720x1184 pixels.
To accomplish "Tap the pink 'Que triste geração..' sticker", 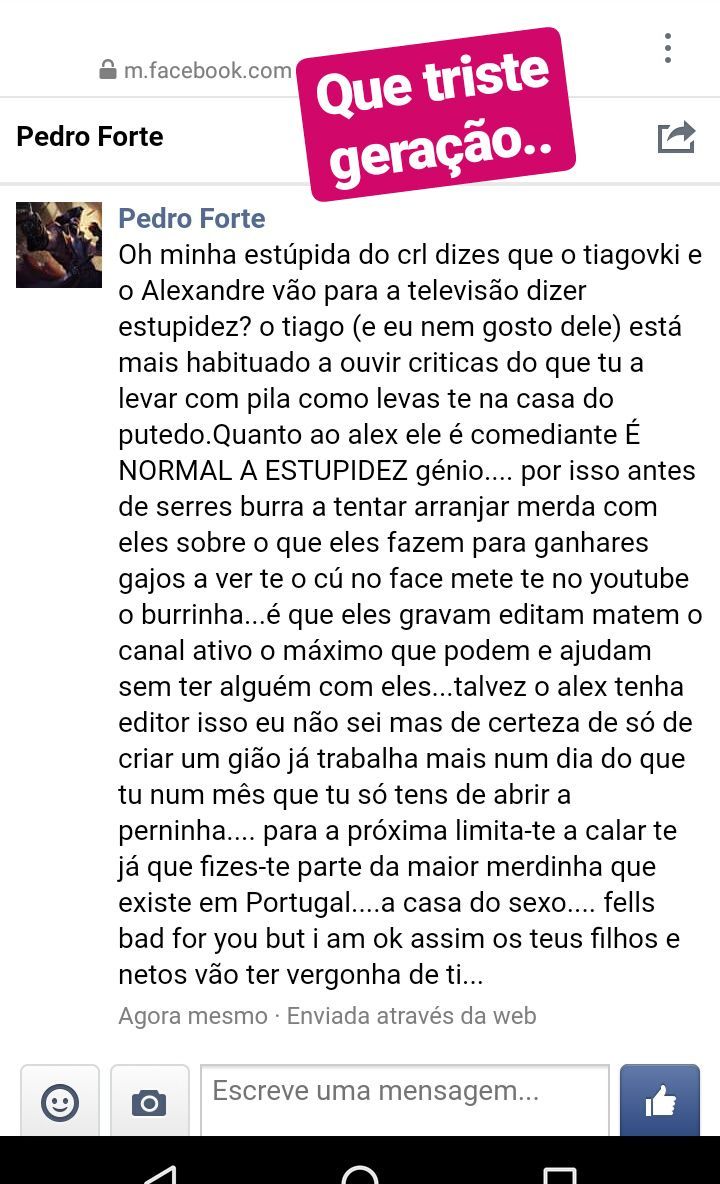I will pos(435,114).
